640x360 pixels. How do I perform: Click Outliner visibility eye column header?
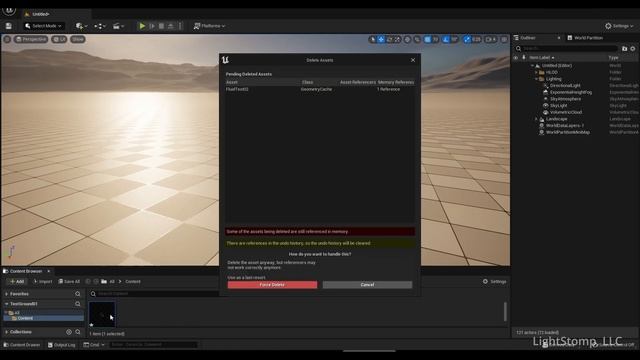coord(516,58)
